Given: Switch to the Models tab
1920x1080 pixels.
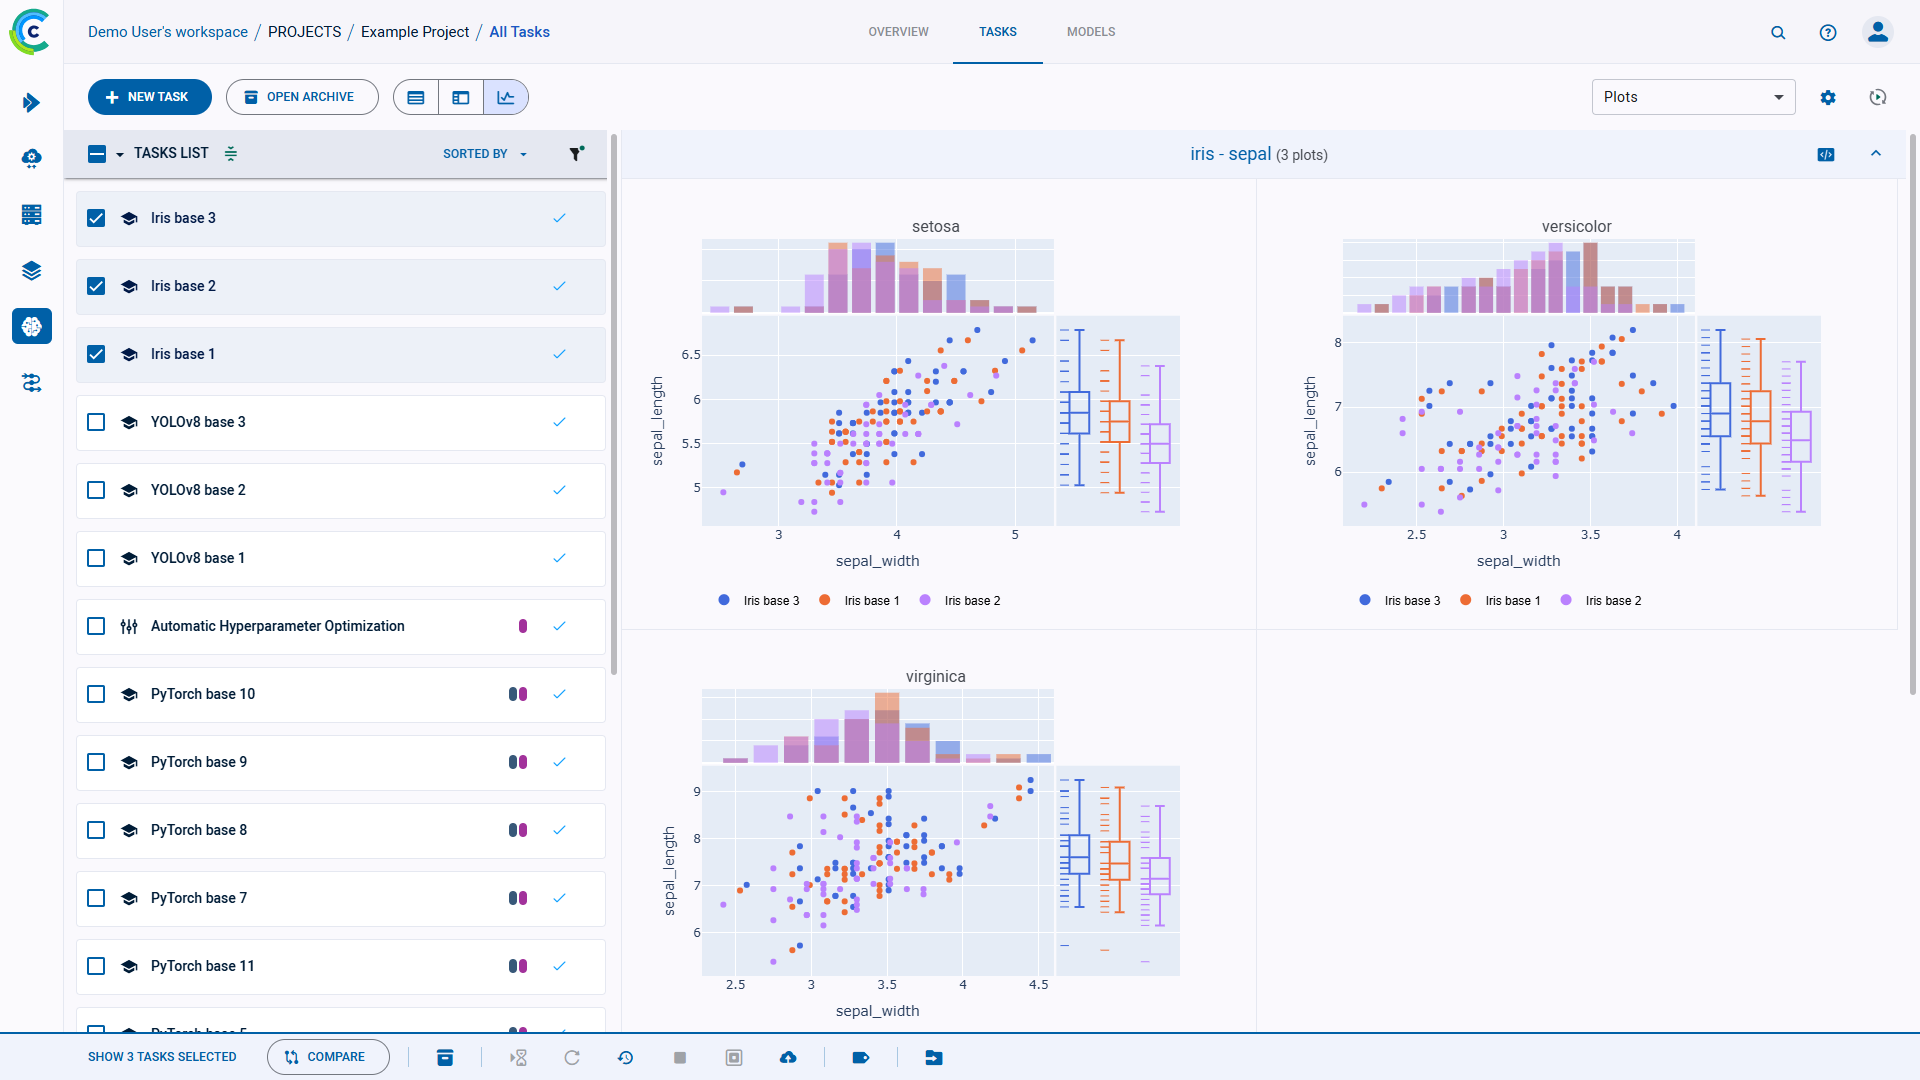Looking at the screenshot, I should coord(1089,32).
